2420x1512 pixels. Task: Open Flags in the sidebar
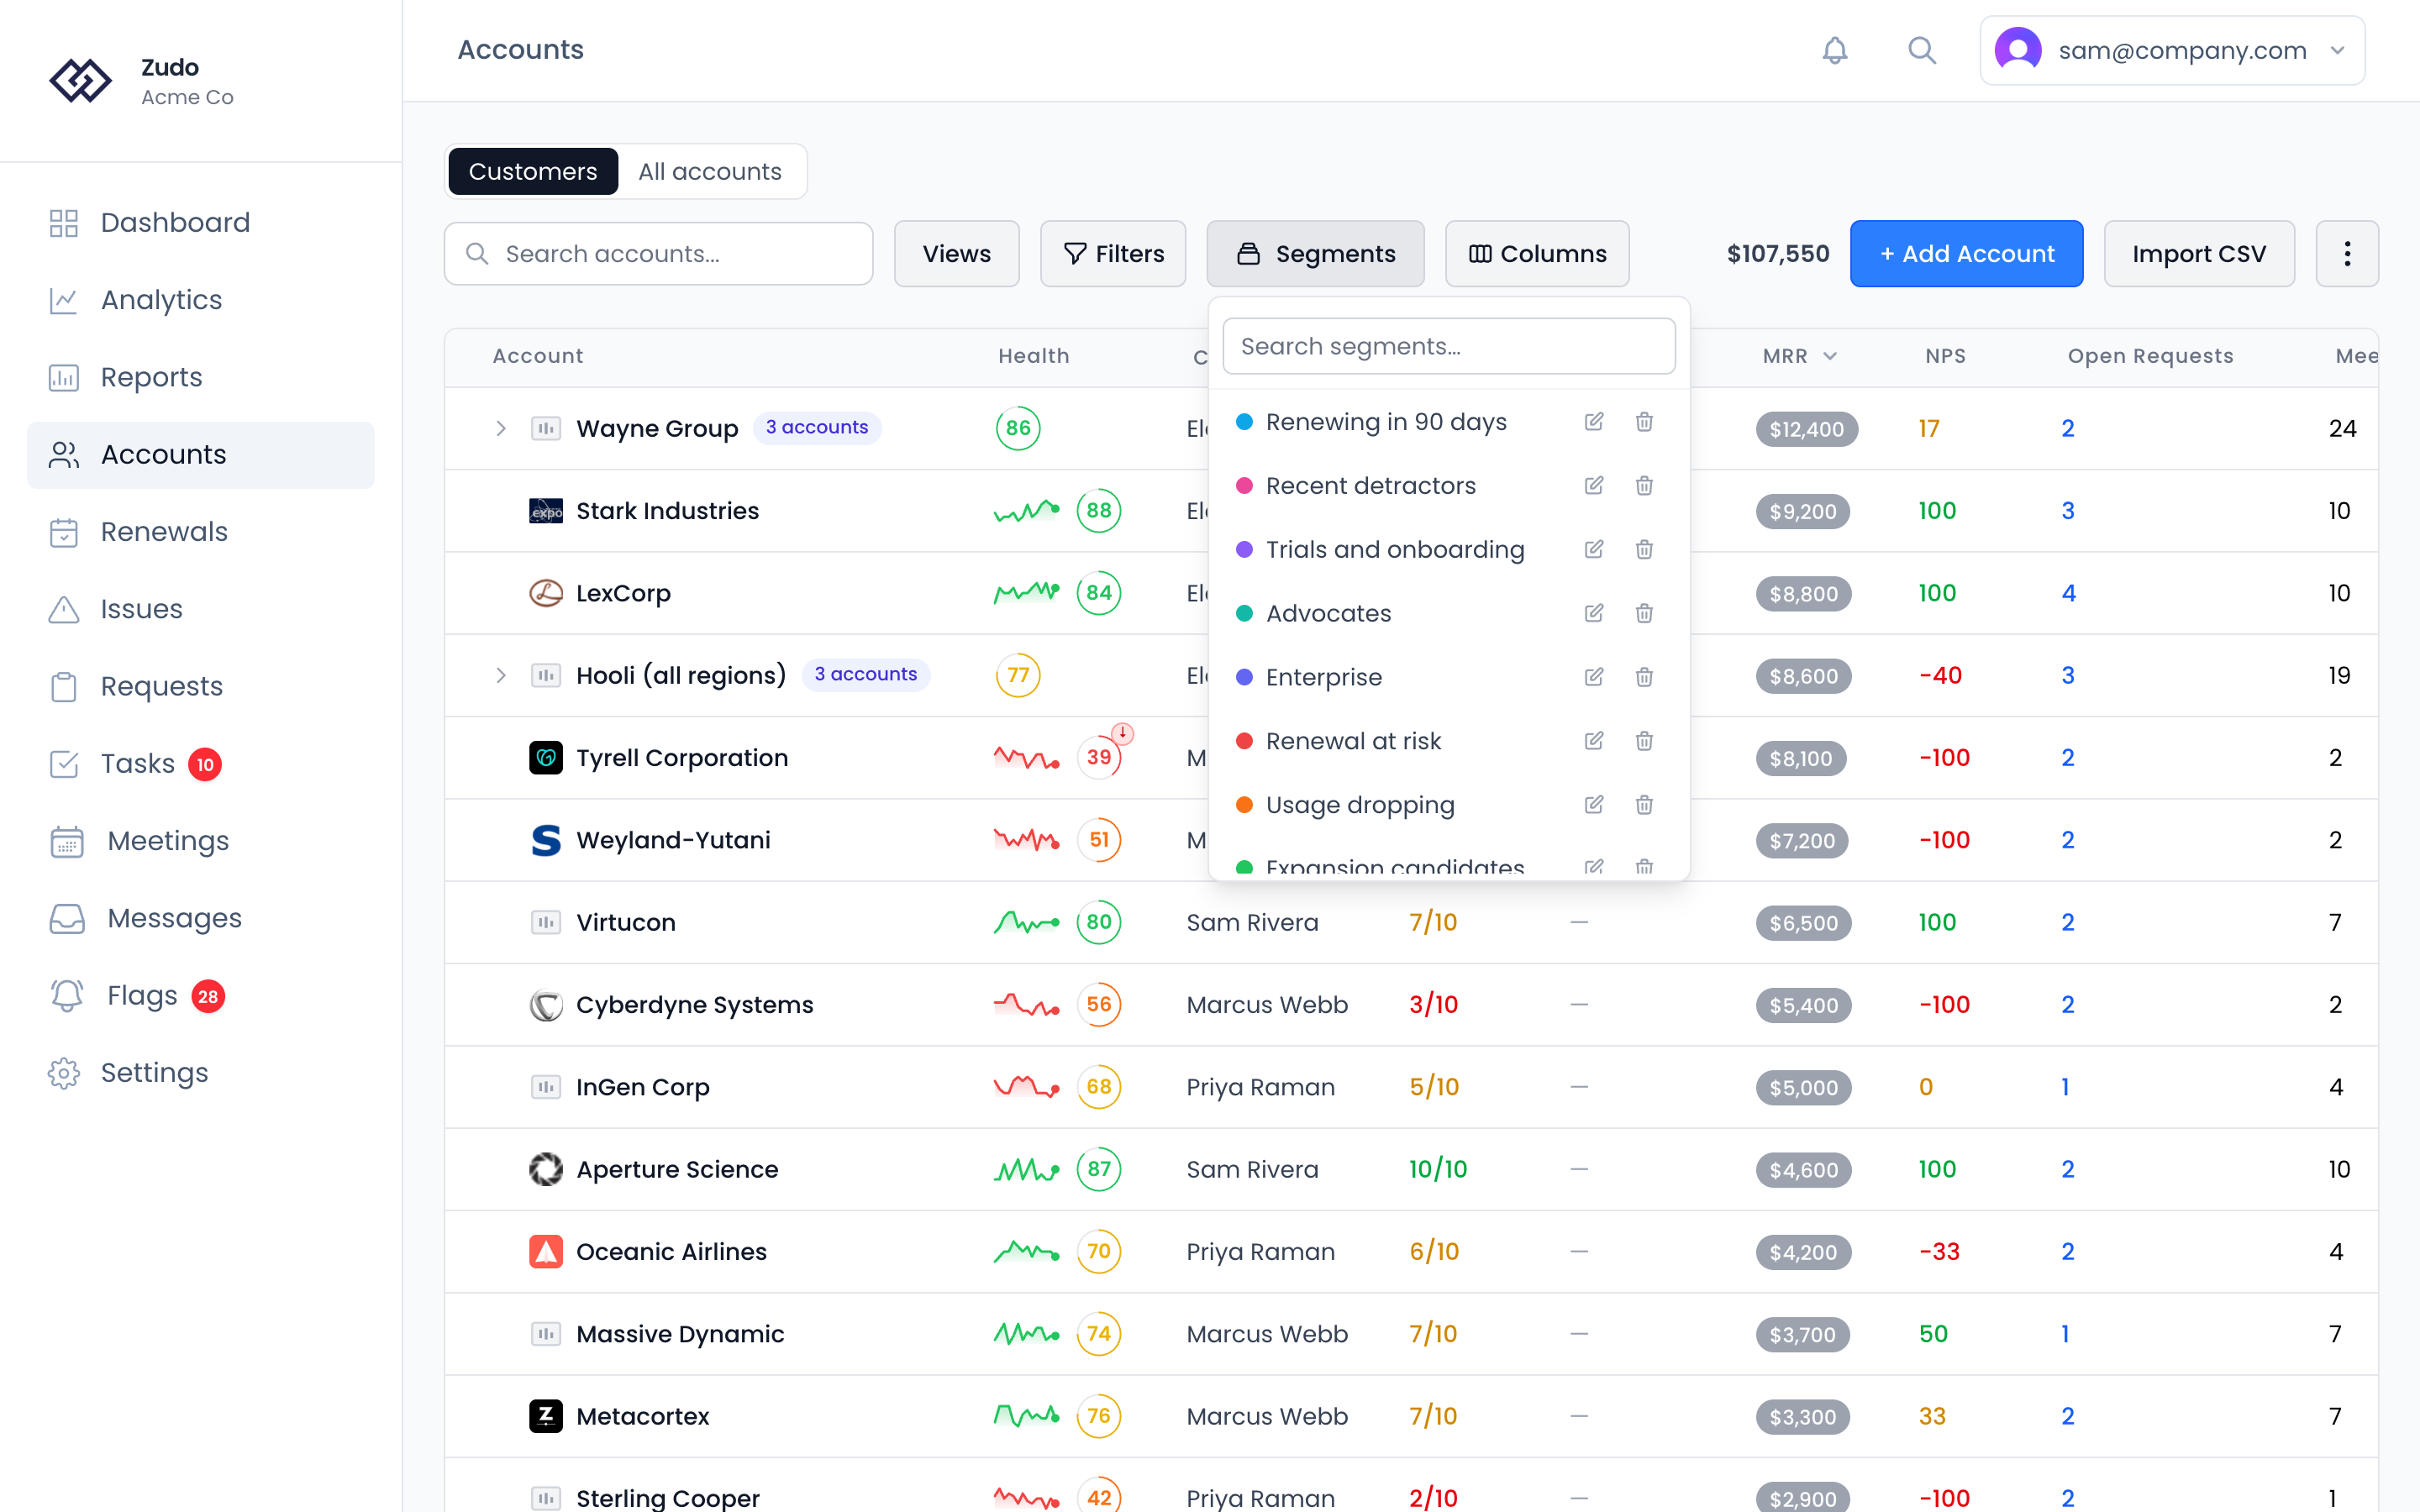coord(201,996)
